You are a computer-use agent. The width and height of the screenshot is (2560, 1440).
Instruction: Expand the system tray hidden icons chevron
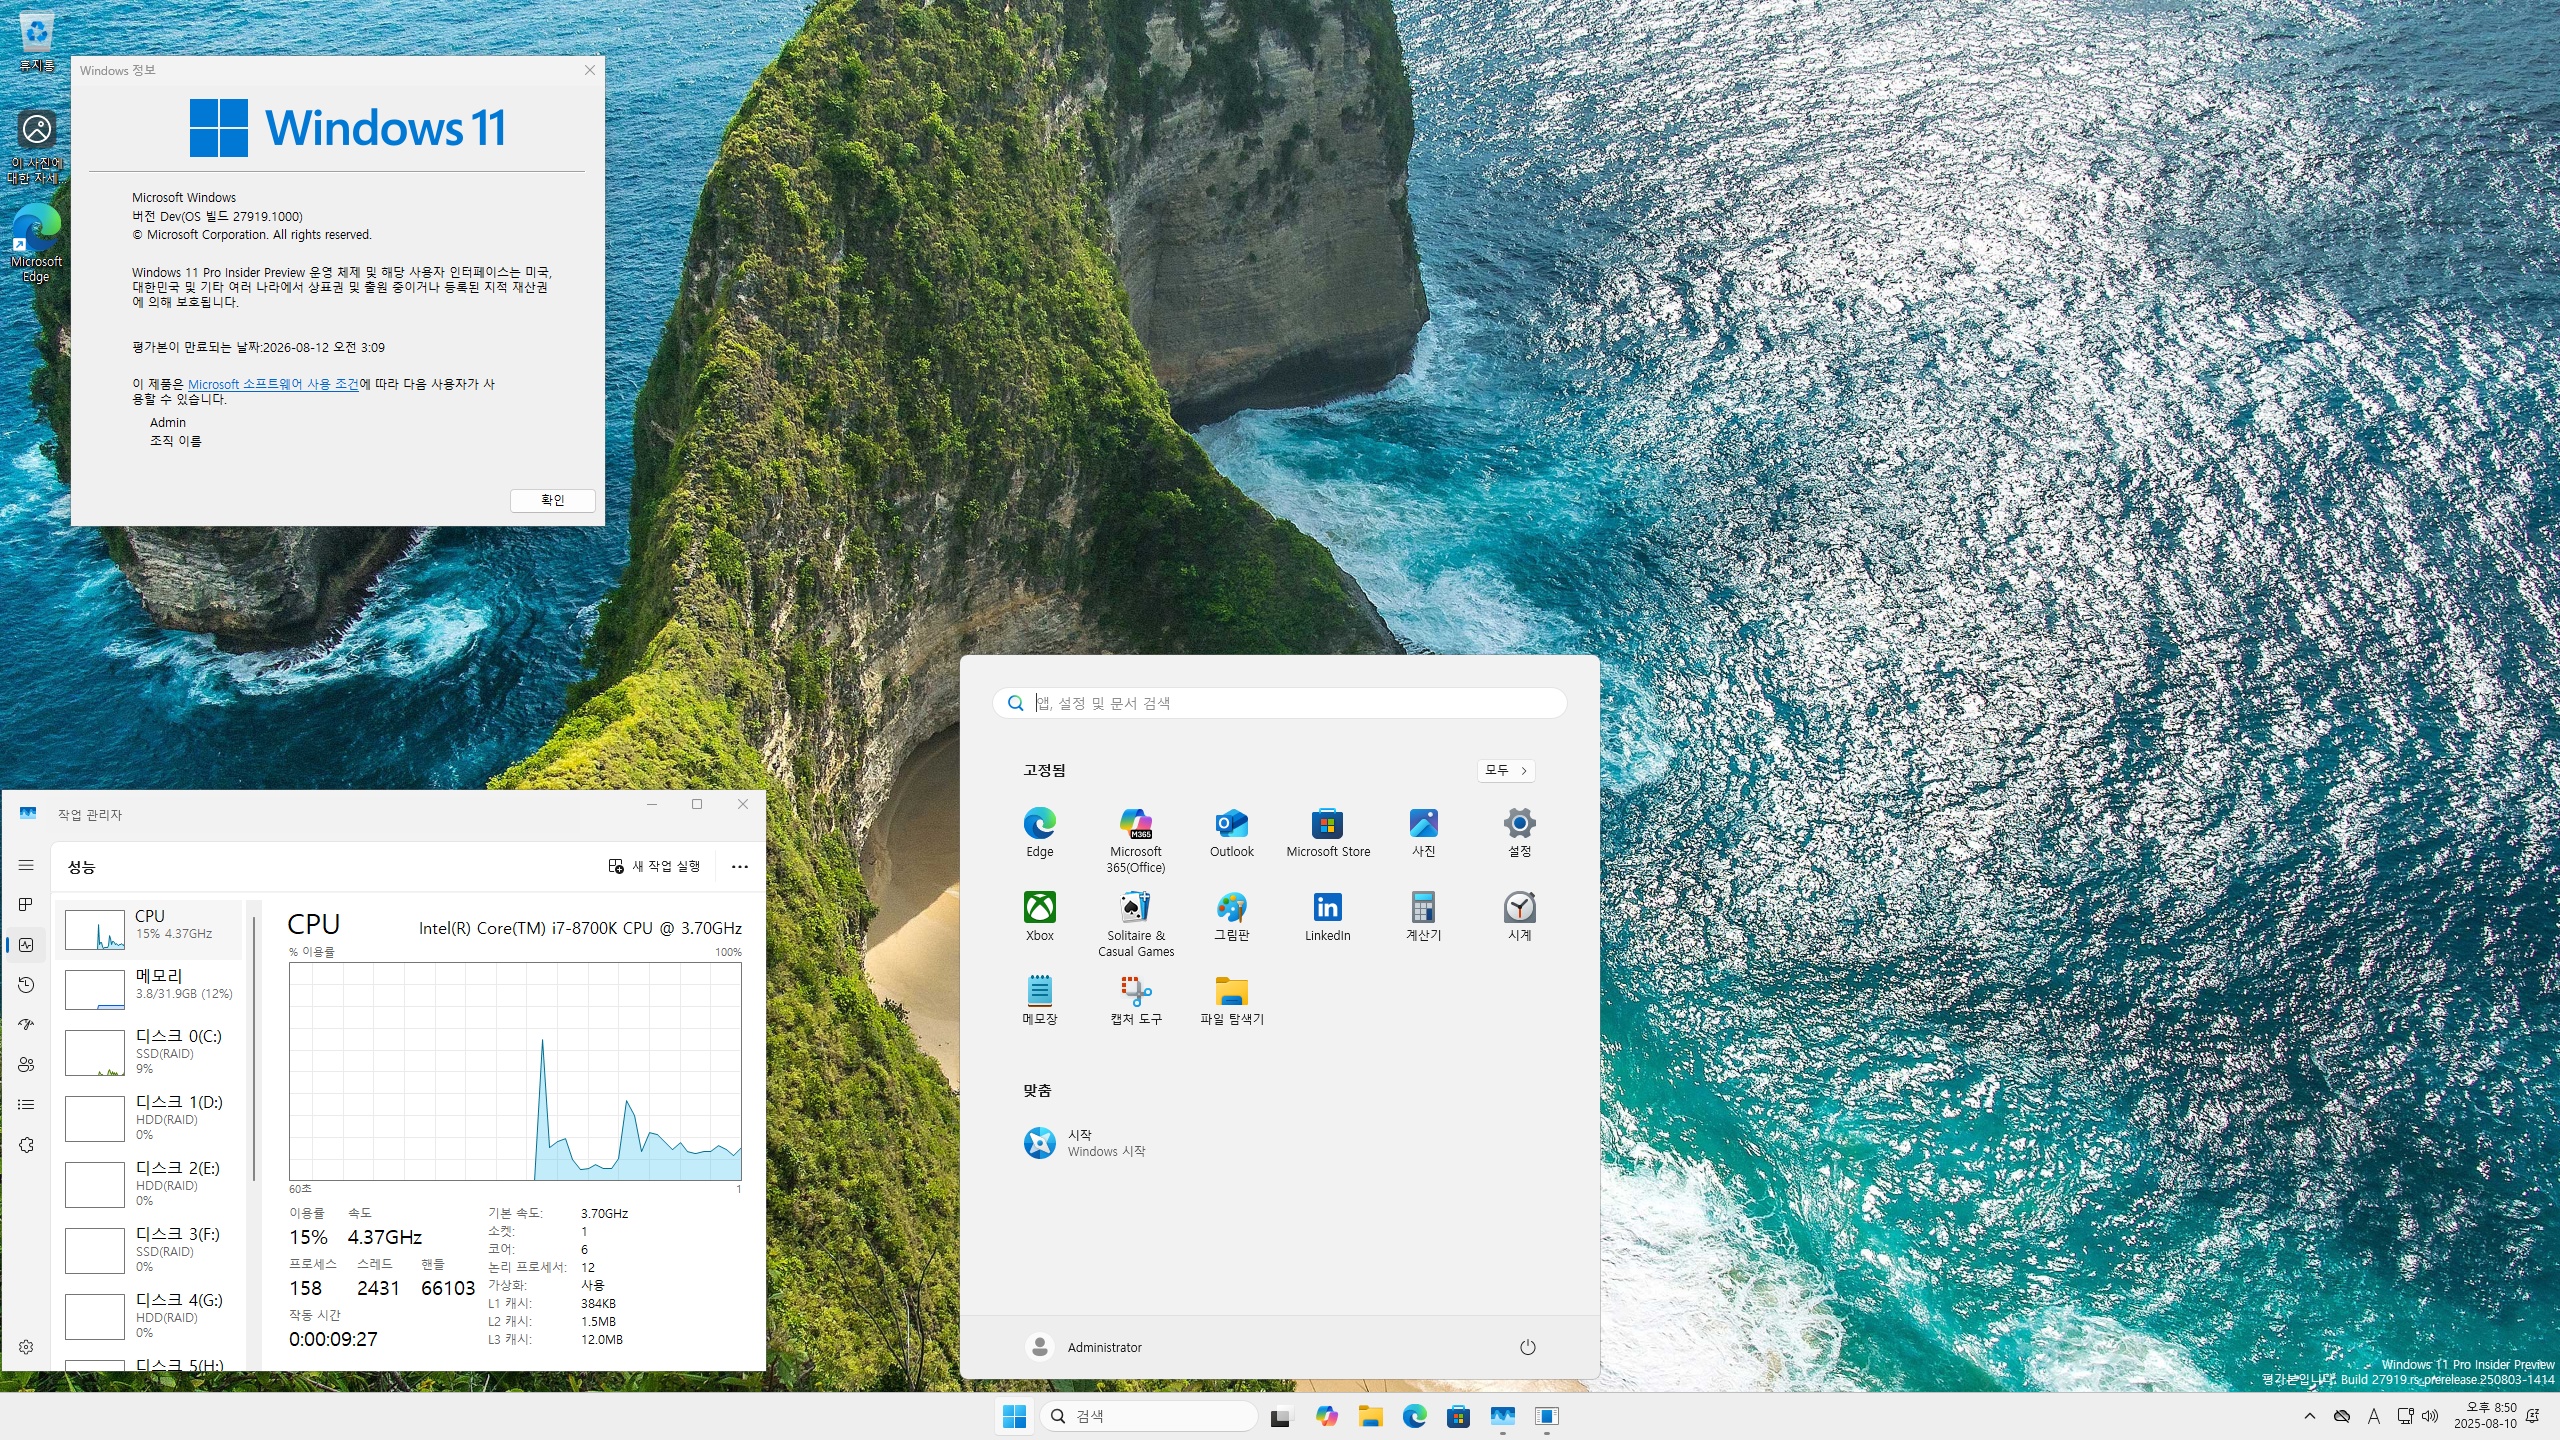tap(2309, 1416)
